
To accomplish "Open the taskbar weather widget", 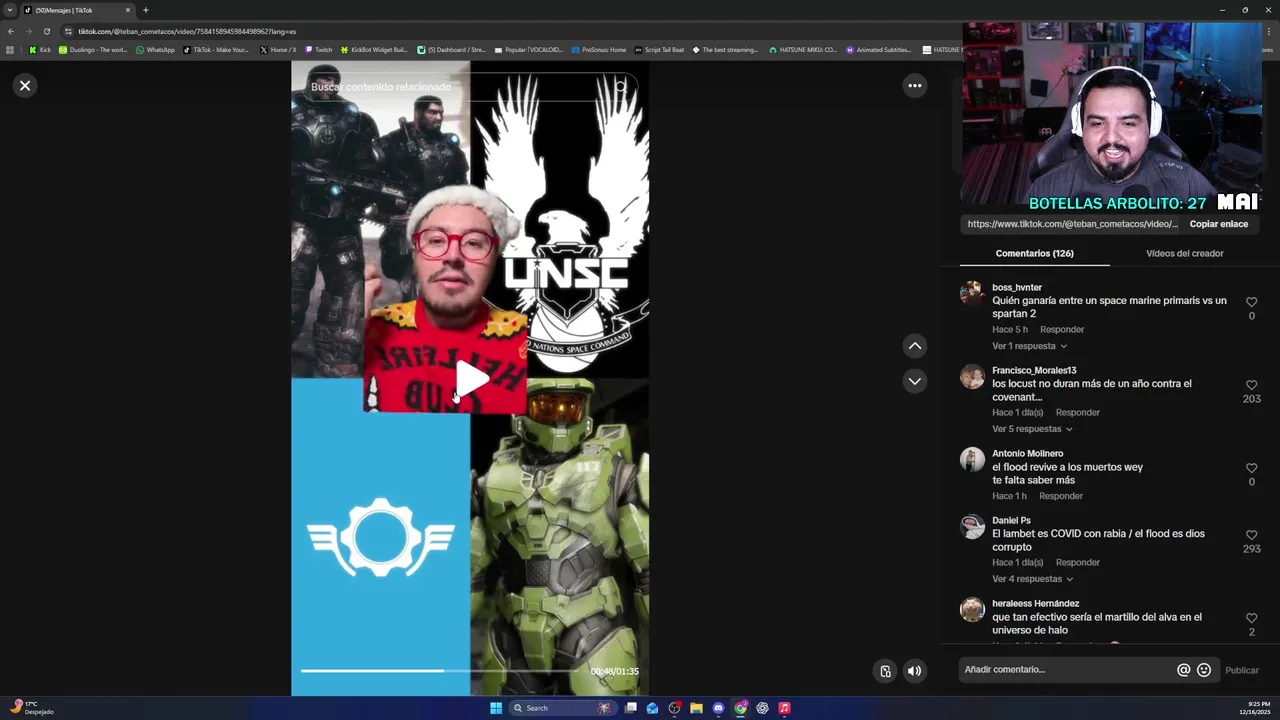I will (30, 708).
